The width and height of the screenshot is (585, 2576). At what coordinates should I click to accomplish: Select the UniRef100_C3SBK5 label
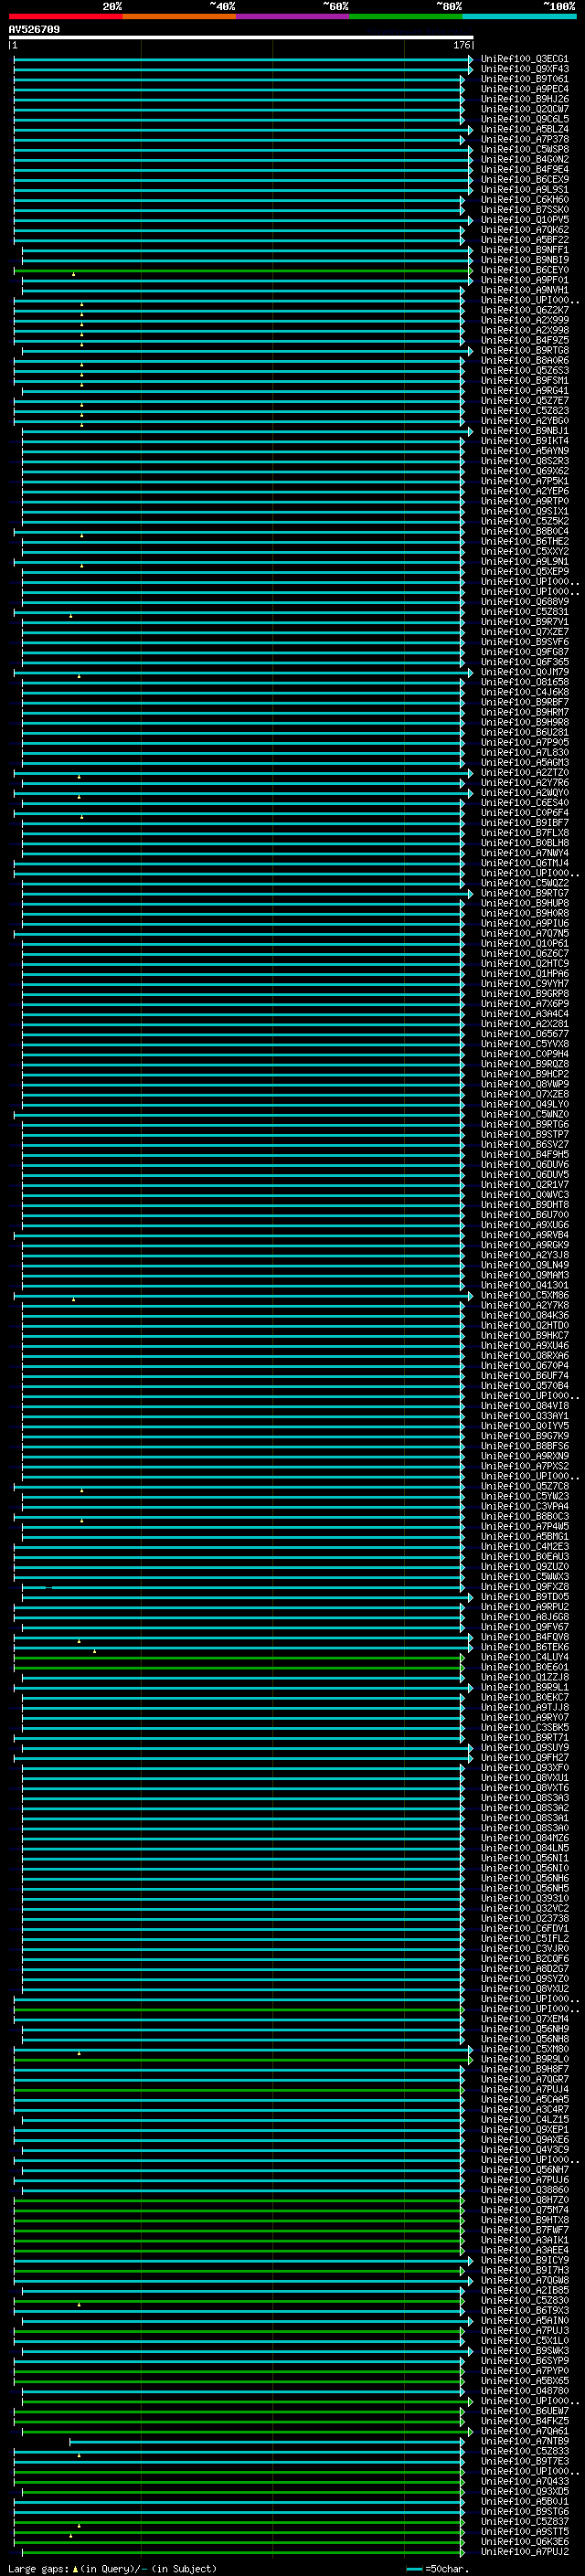point(524,1727)
